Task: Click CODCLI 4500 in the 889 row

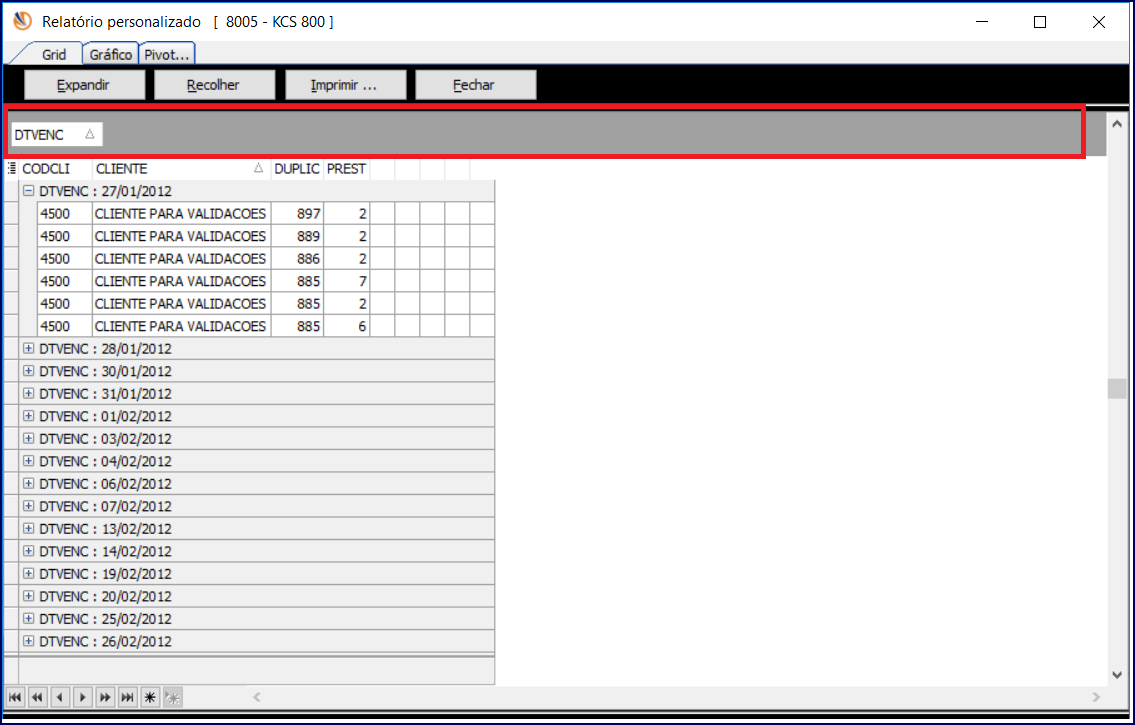Action: pos(64,236)
